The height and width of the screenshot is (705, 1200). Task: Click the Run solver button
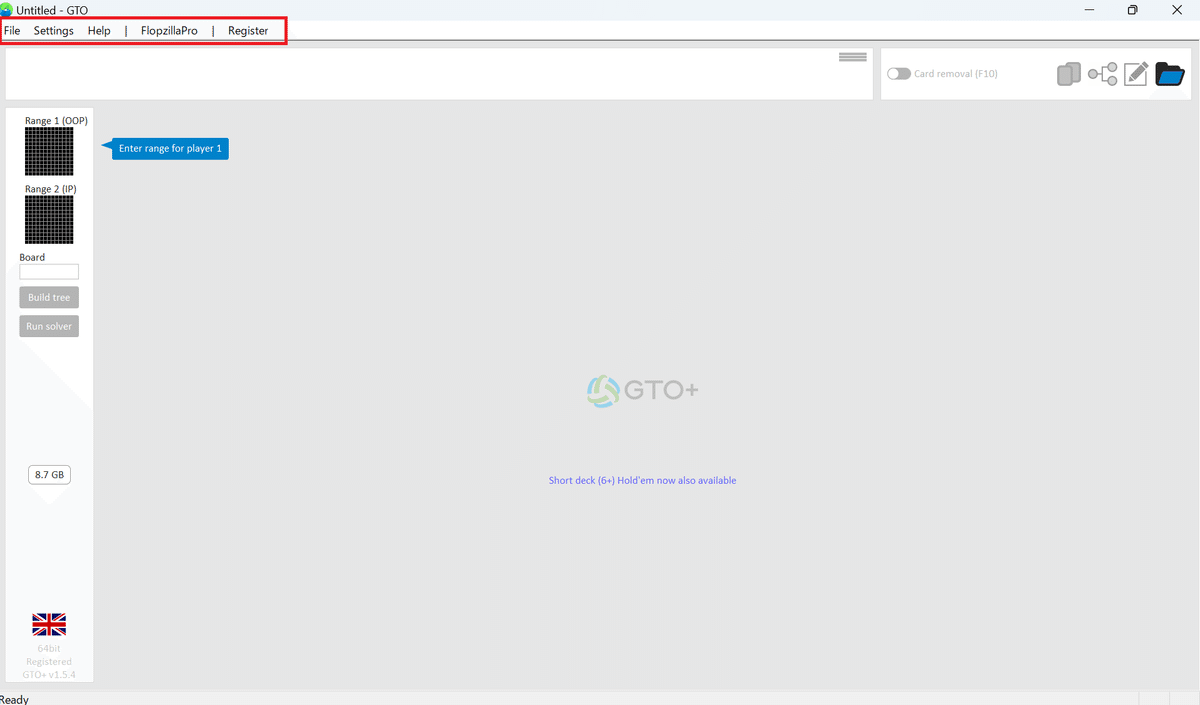pos(49,326)
